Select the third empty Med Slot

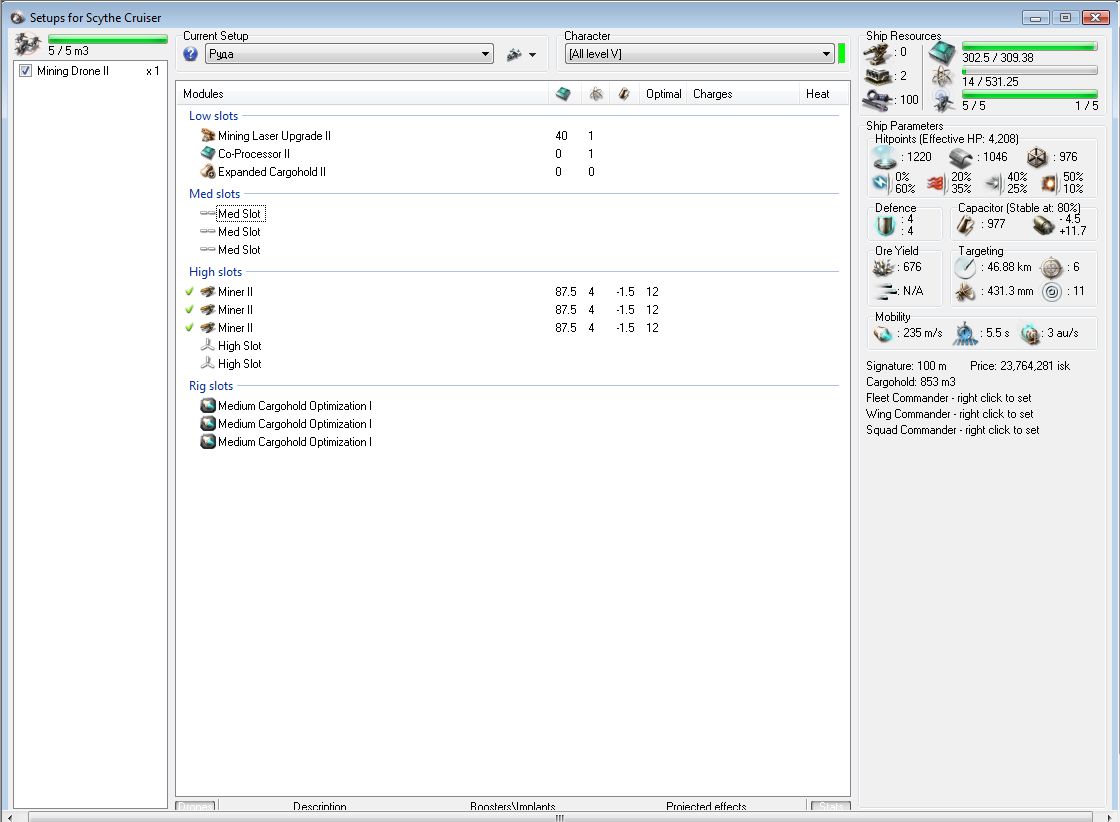tap(239, 249)
